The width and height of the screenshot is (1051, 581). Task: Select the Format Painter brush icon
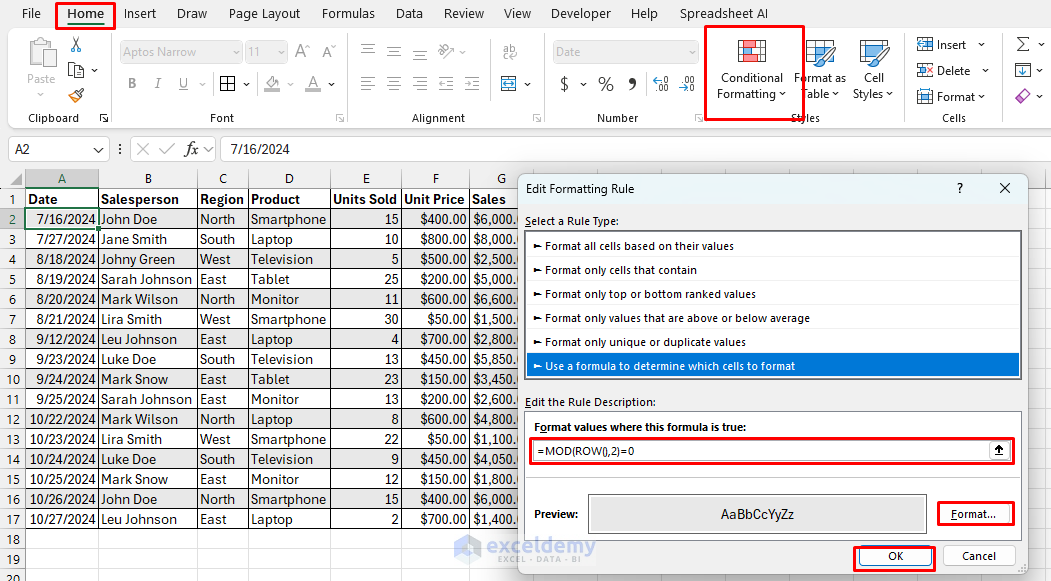[x=76, y=96]
